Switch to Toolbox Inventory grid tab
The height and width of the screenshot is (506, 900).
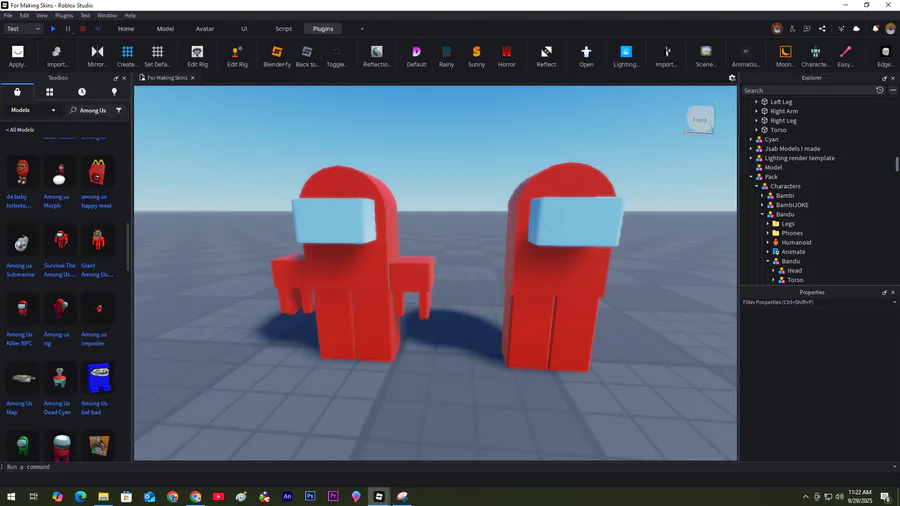click(x=49, y=92)
